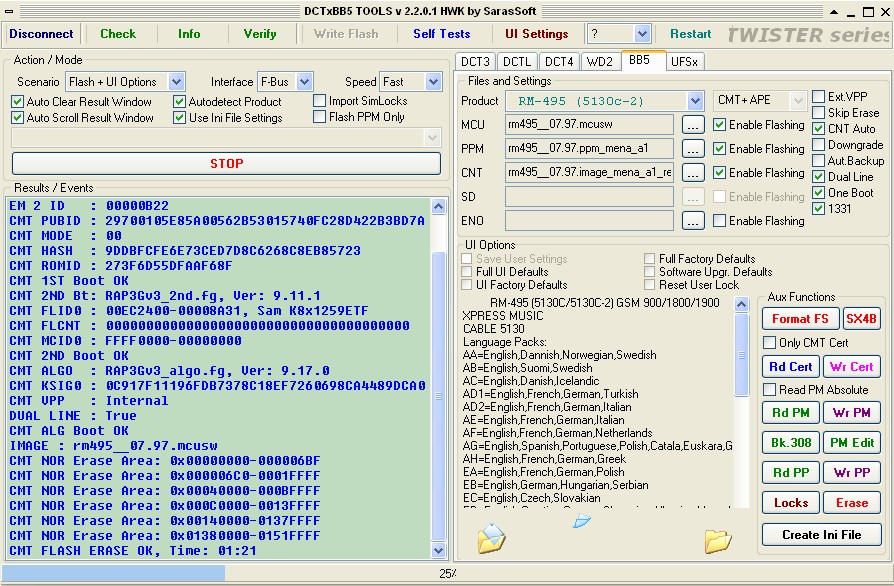Toggle Auto Scroll Result Window checkbox
Screen dimensions: 894x586
click(x=18, y=118)
